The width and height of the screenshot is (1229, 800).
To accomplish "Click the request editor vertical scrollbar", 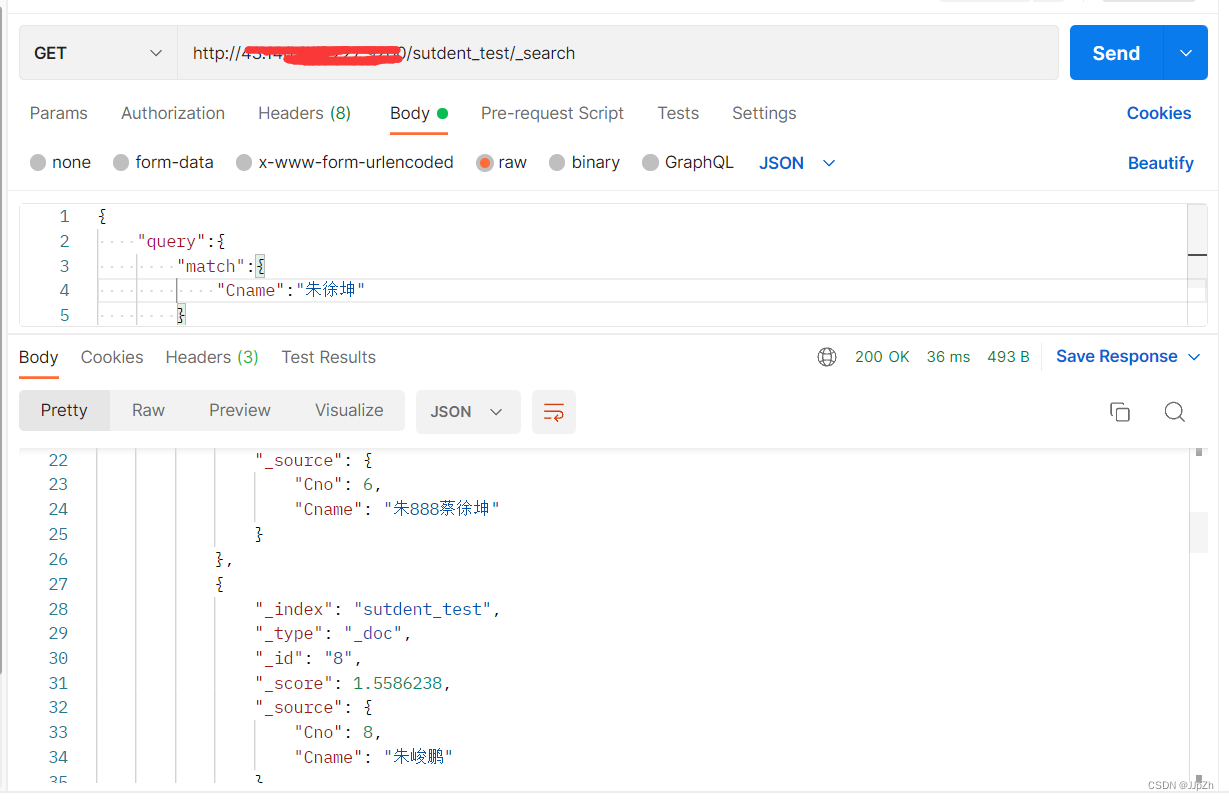I will [1197, 264].
